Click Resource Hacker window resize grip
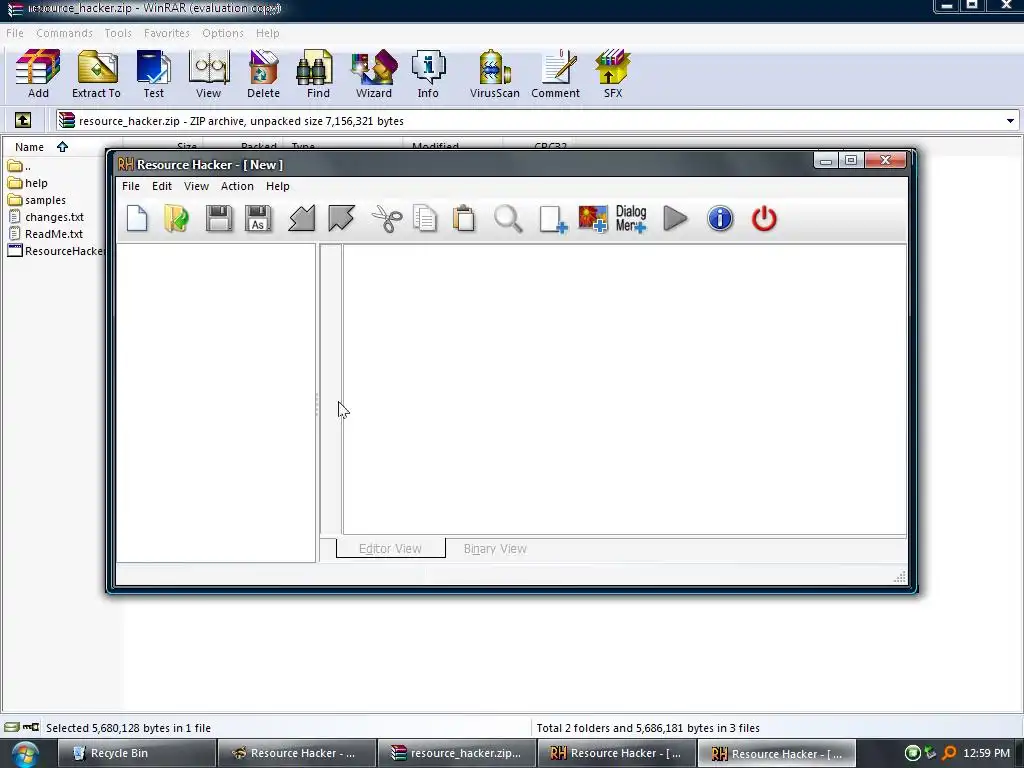The height and width of the screenshot is (768, 1024). coord(899,576)
